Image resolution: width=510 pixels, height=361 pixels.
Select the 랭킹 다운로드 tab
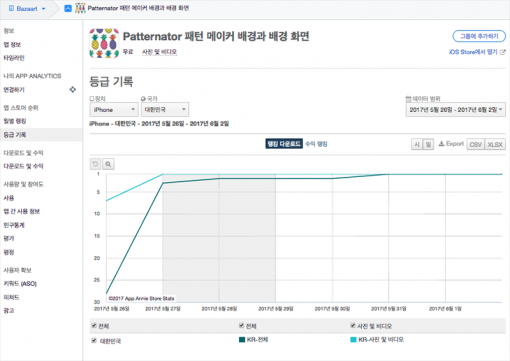(x=284, y=144)
